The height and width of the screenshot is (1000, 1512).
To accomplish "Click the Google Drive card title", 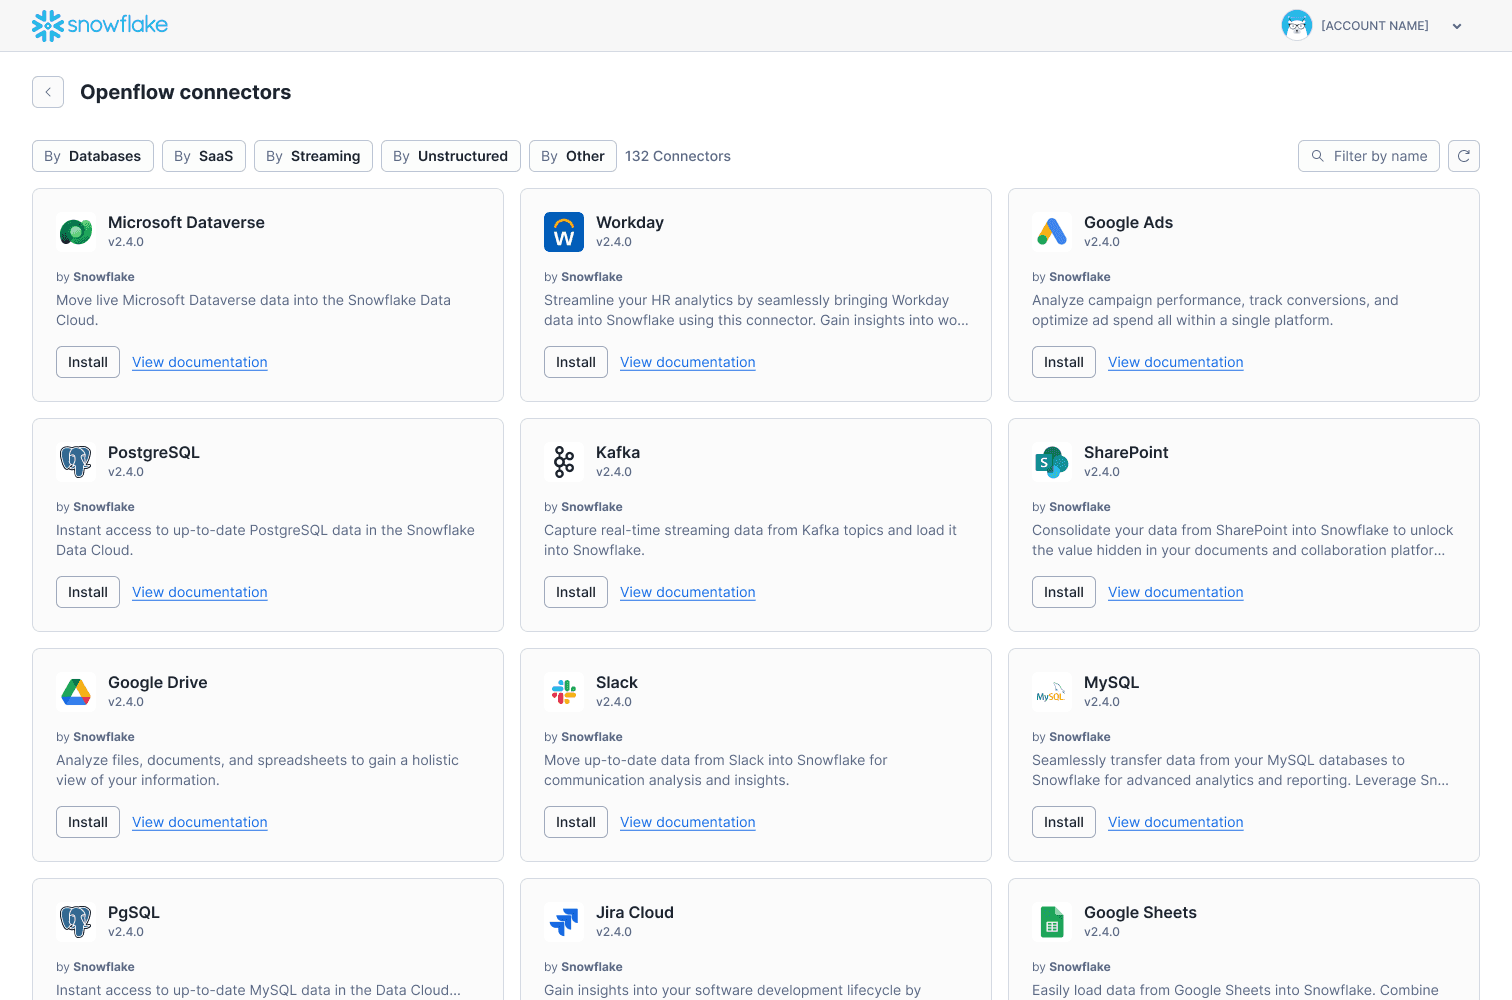I will pyautogui.click(x=158, y=682).
